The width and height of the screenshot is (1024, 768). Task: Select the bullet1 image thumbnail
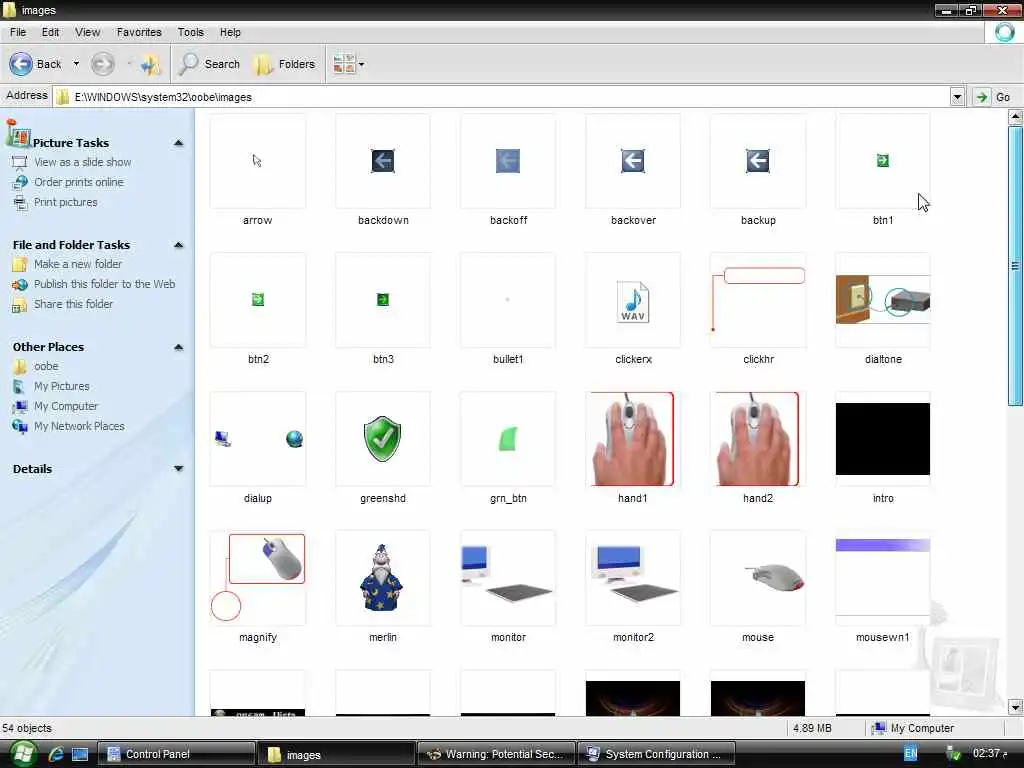tap(508, 300)
